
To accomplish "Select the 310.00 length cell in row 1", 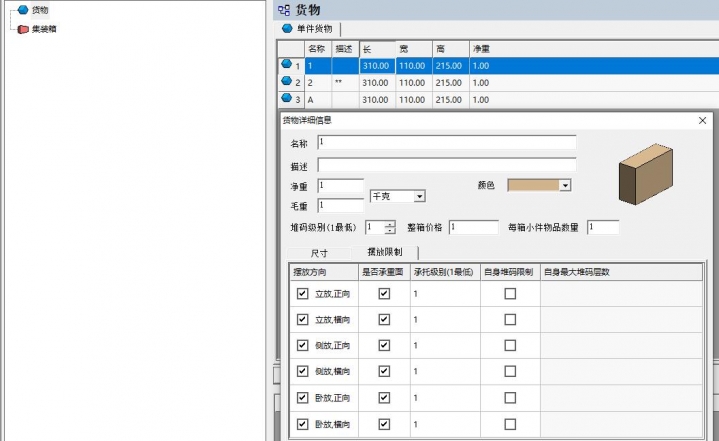I will 376,66.
